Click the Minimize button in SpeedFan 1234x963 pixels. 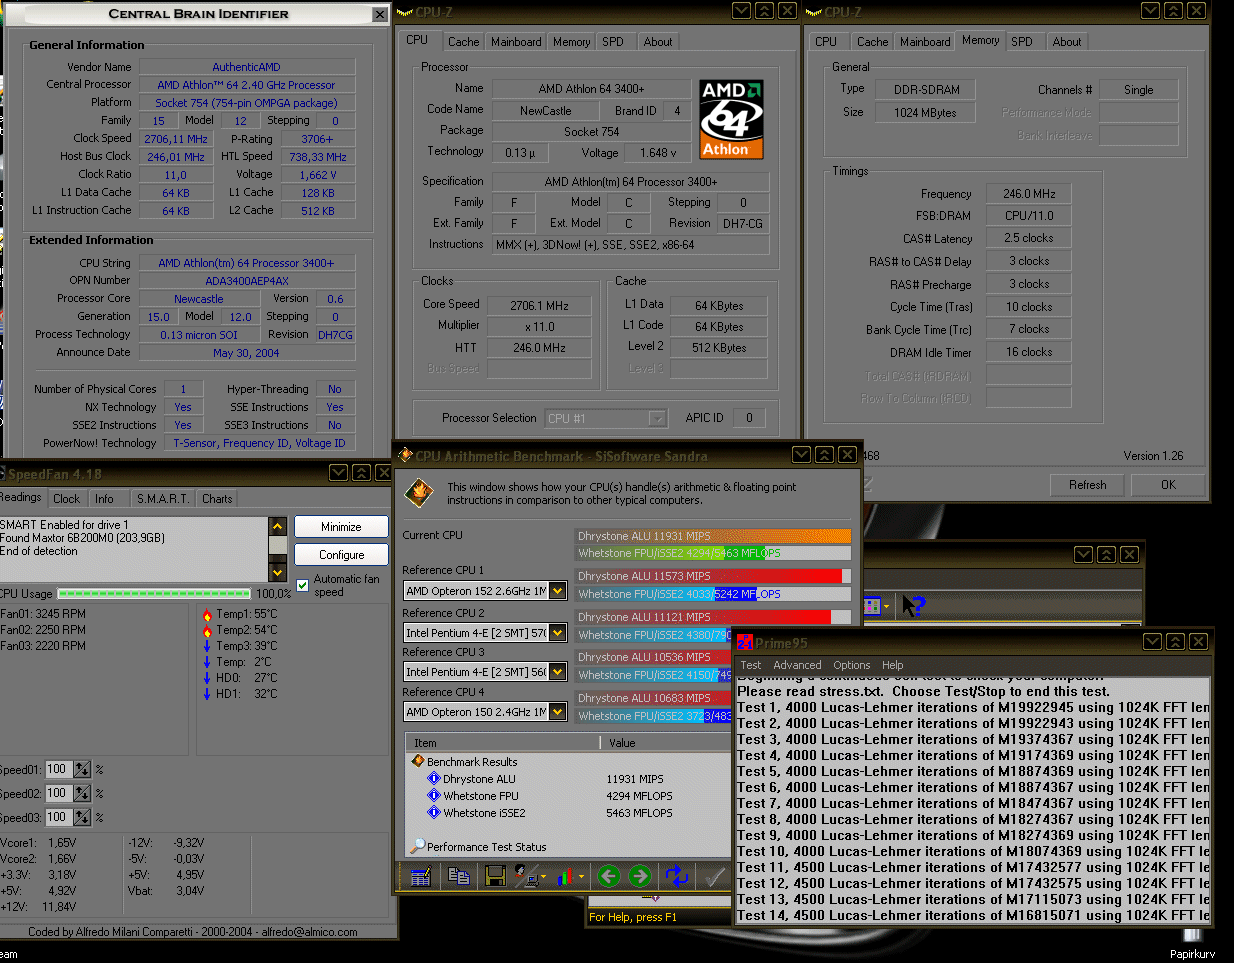(341, 527)
